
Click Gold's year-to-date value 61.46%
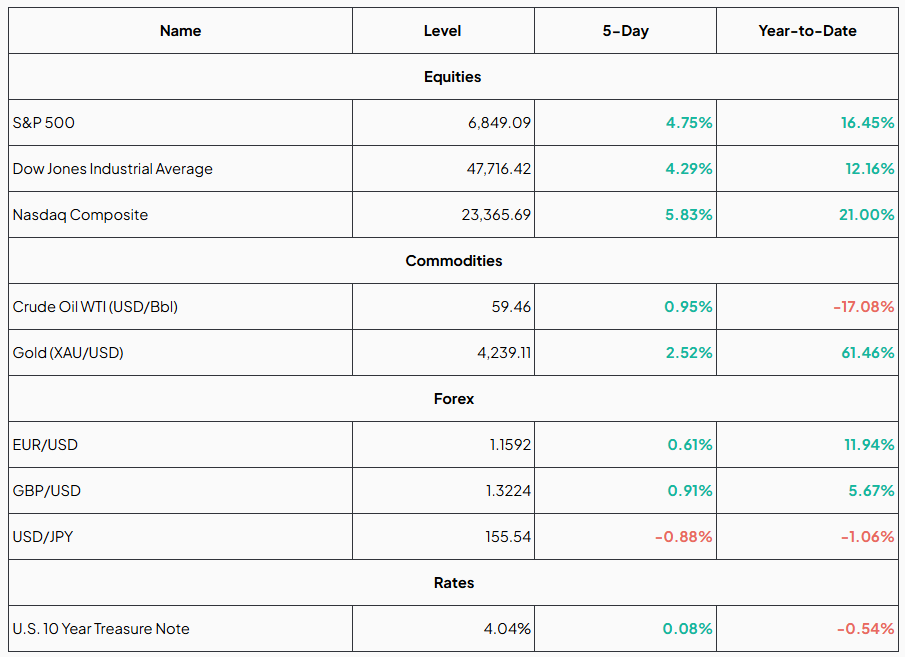pos(867,353)
